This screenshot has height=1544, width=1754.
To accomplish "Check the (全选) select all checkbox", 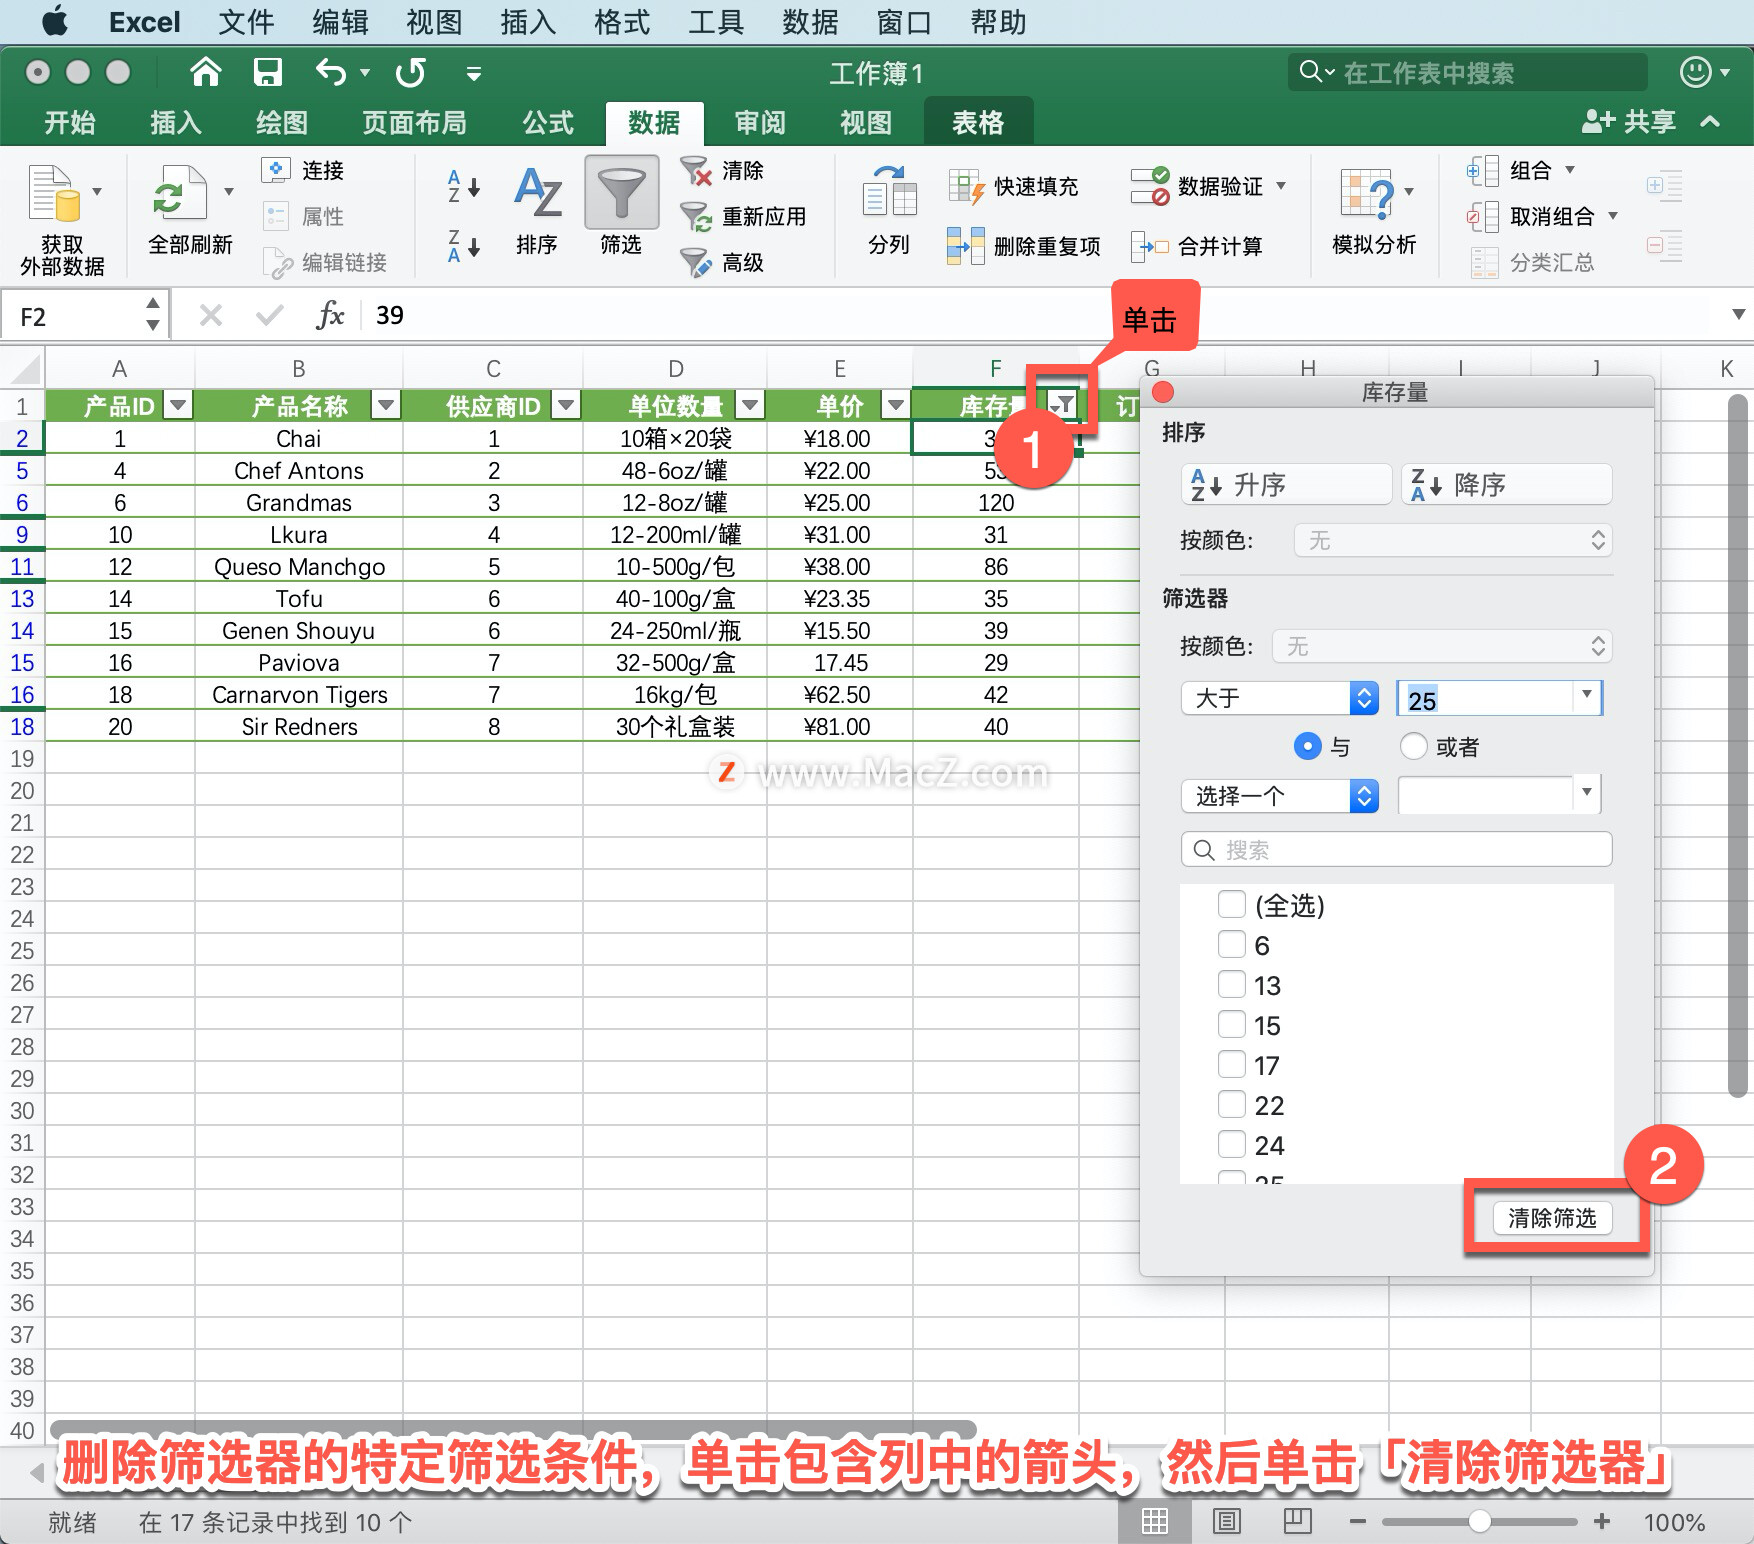I will point(1232,904).
